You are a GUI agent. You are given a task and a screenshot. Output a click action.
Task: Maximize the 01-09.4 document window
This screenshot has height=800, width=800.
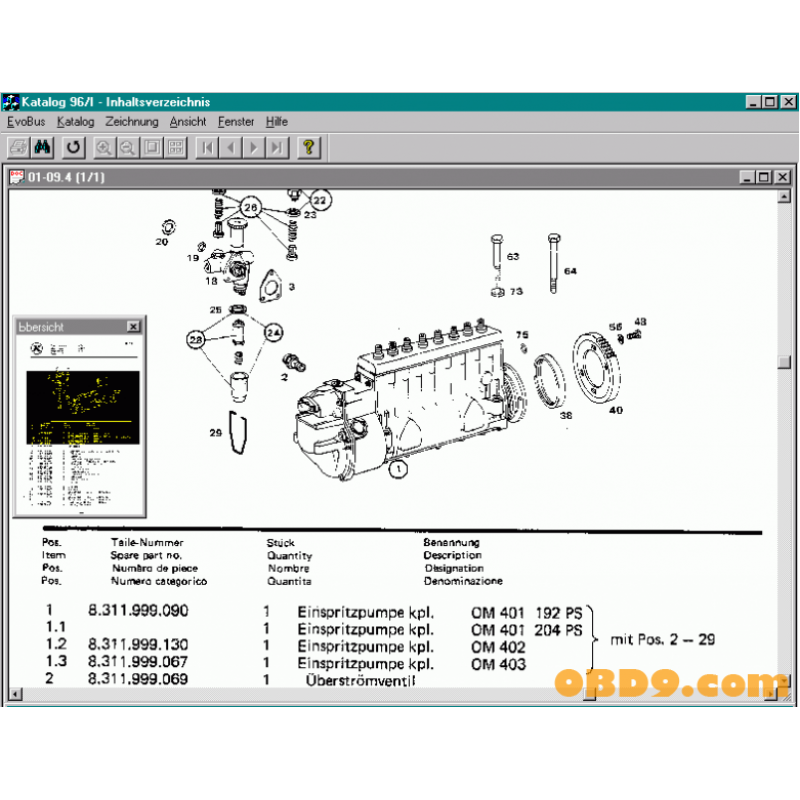[764, 177]
